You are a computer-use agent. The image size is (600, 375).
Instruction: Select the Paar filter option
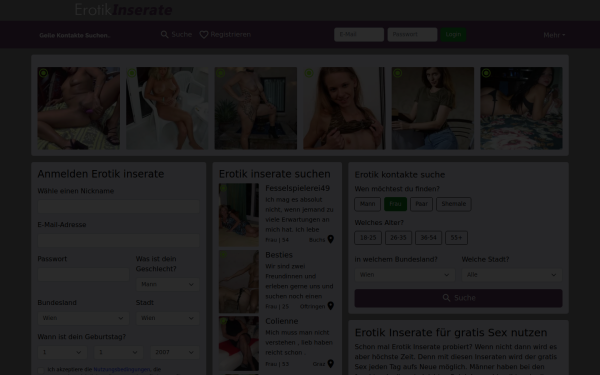(x=421, y=204)
